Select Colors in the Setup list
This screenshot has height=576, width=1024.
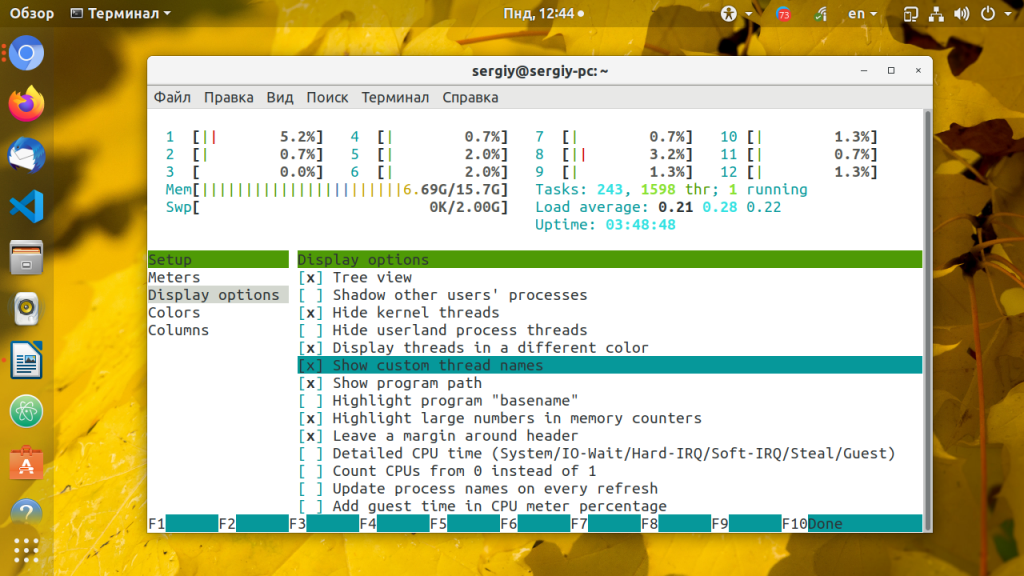(174, 313)
